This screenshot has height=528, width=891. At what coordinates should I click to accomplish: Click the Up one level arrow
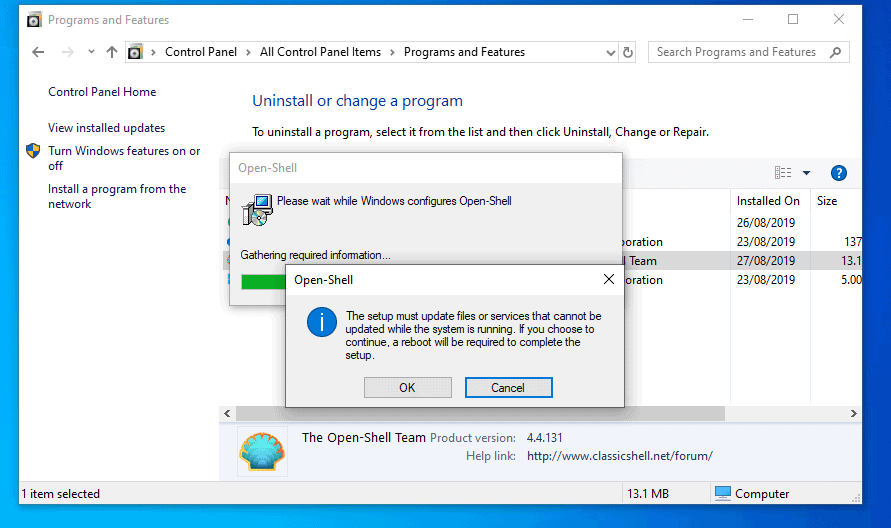click(x=111, y=52)
